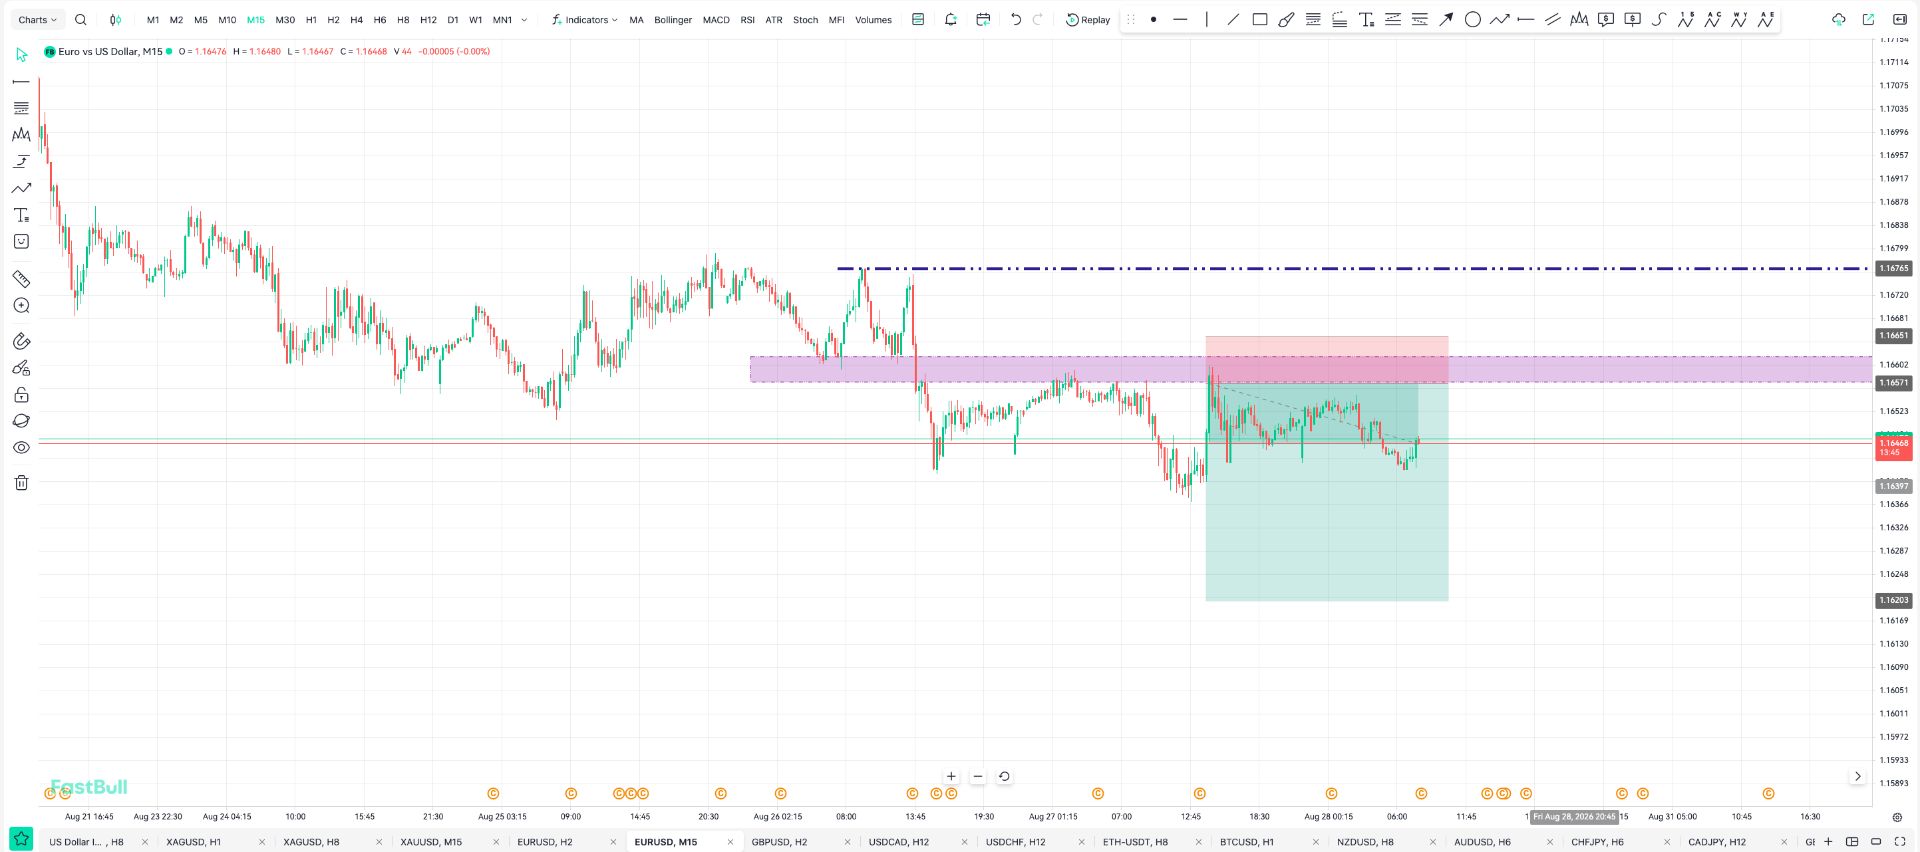Click the 1.16765 price label
The image size is (1920, 852).
coord(1893,268)
